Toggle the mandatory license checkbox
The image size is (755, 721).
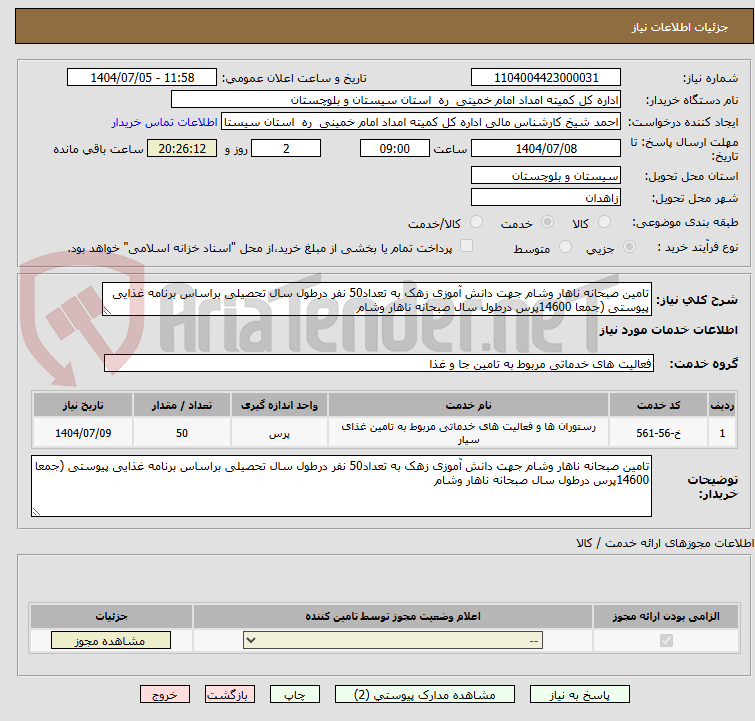[666, 641]
